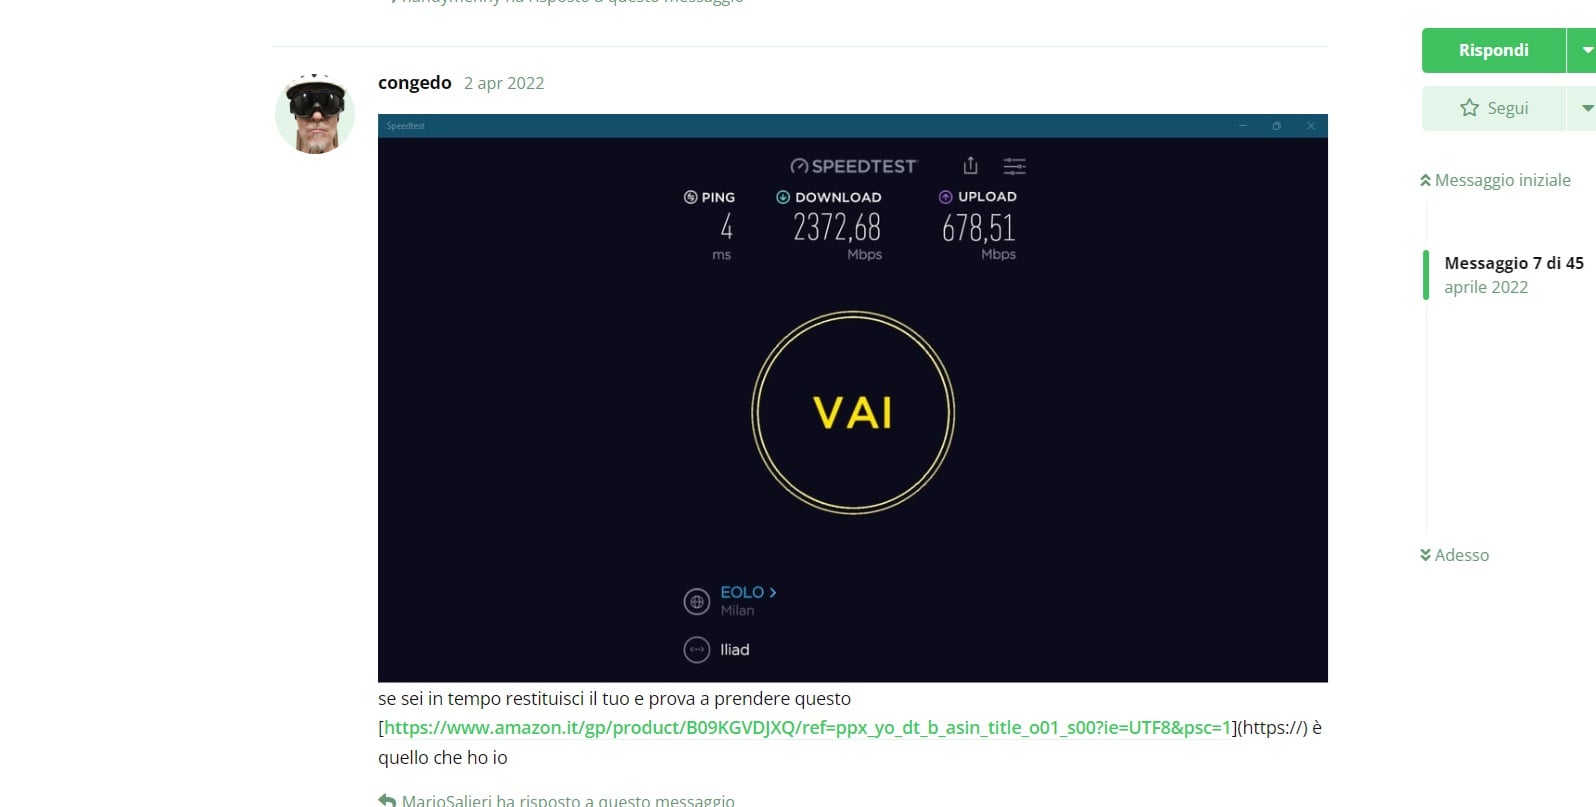The image size is (1596, 807).
Task: Click the reply arrow icon near MarioSalieri
Action: point(387,800)
